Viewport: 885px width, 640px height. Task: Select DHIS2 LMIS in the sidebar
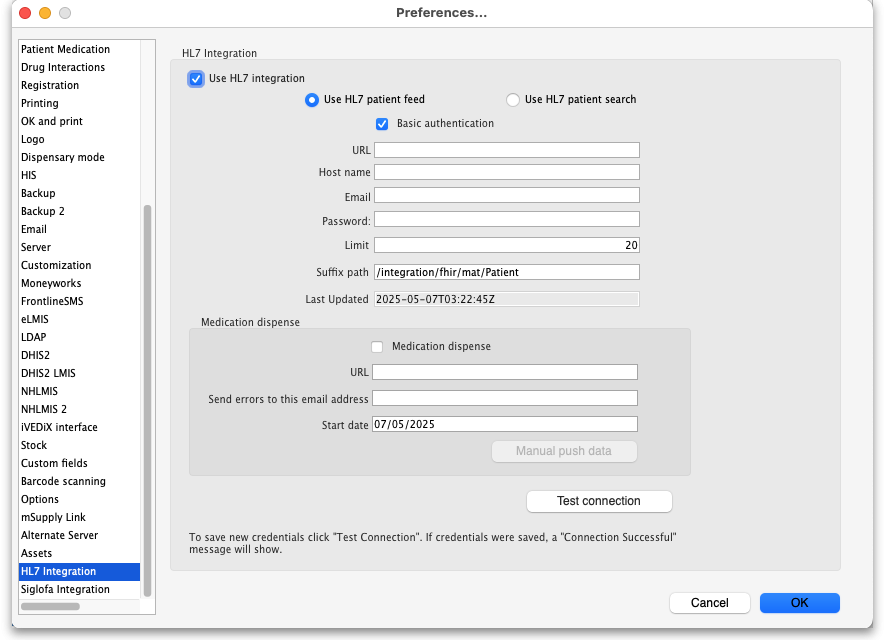click(48, 374)
